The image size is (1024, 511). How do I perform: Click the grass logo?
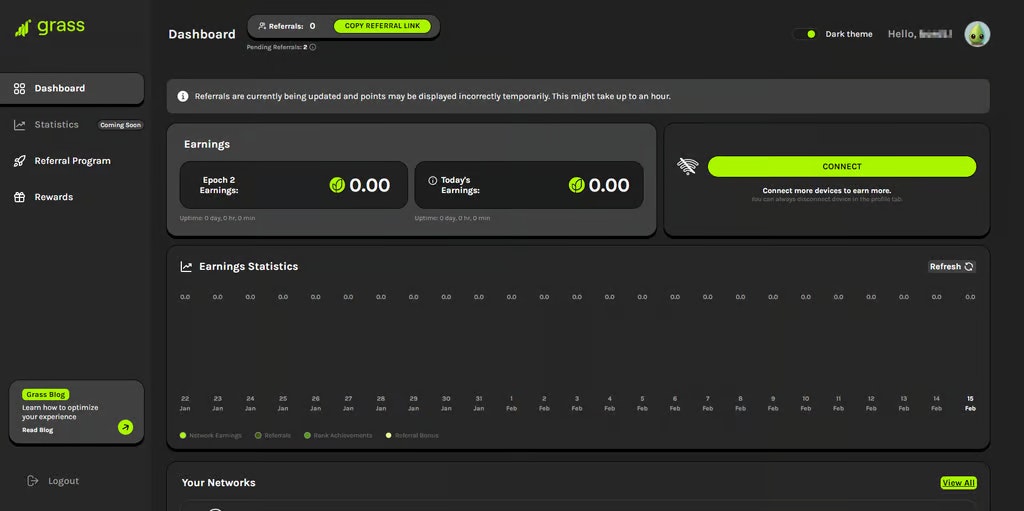coord(50,27)
